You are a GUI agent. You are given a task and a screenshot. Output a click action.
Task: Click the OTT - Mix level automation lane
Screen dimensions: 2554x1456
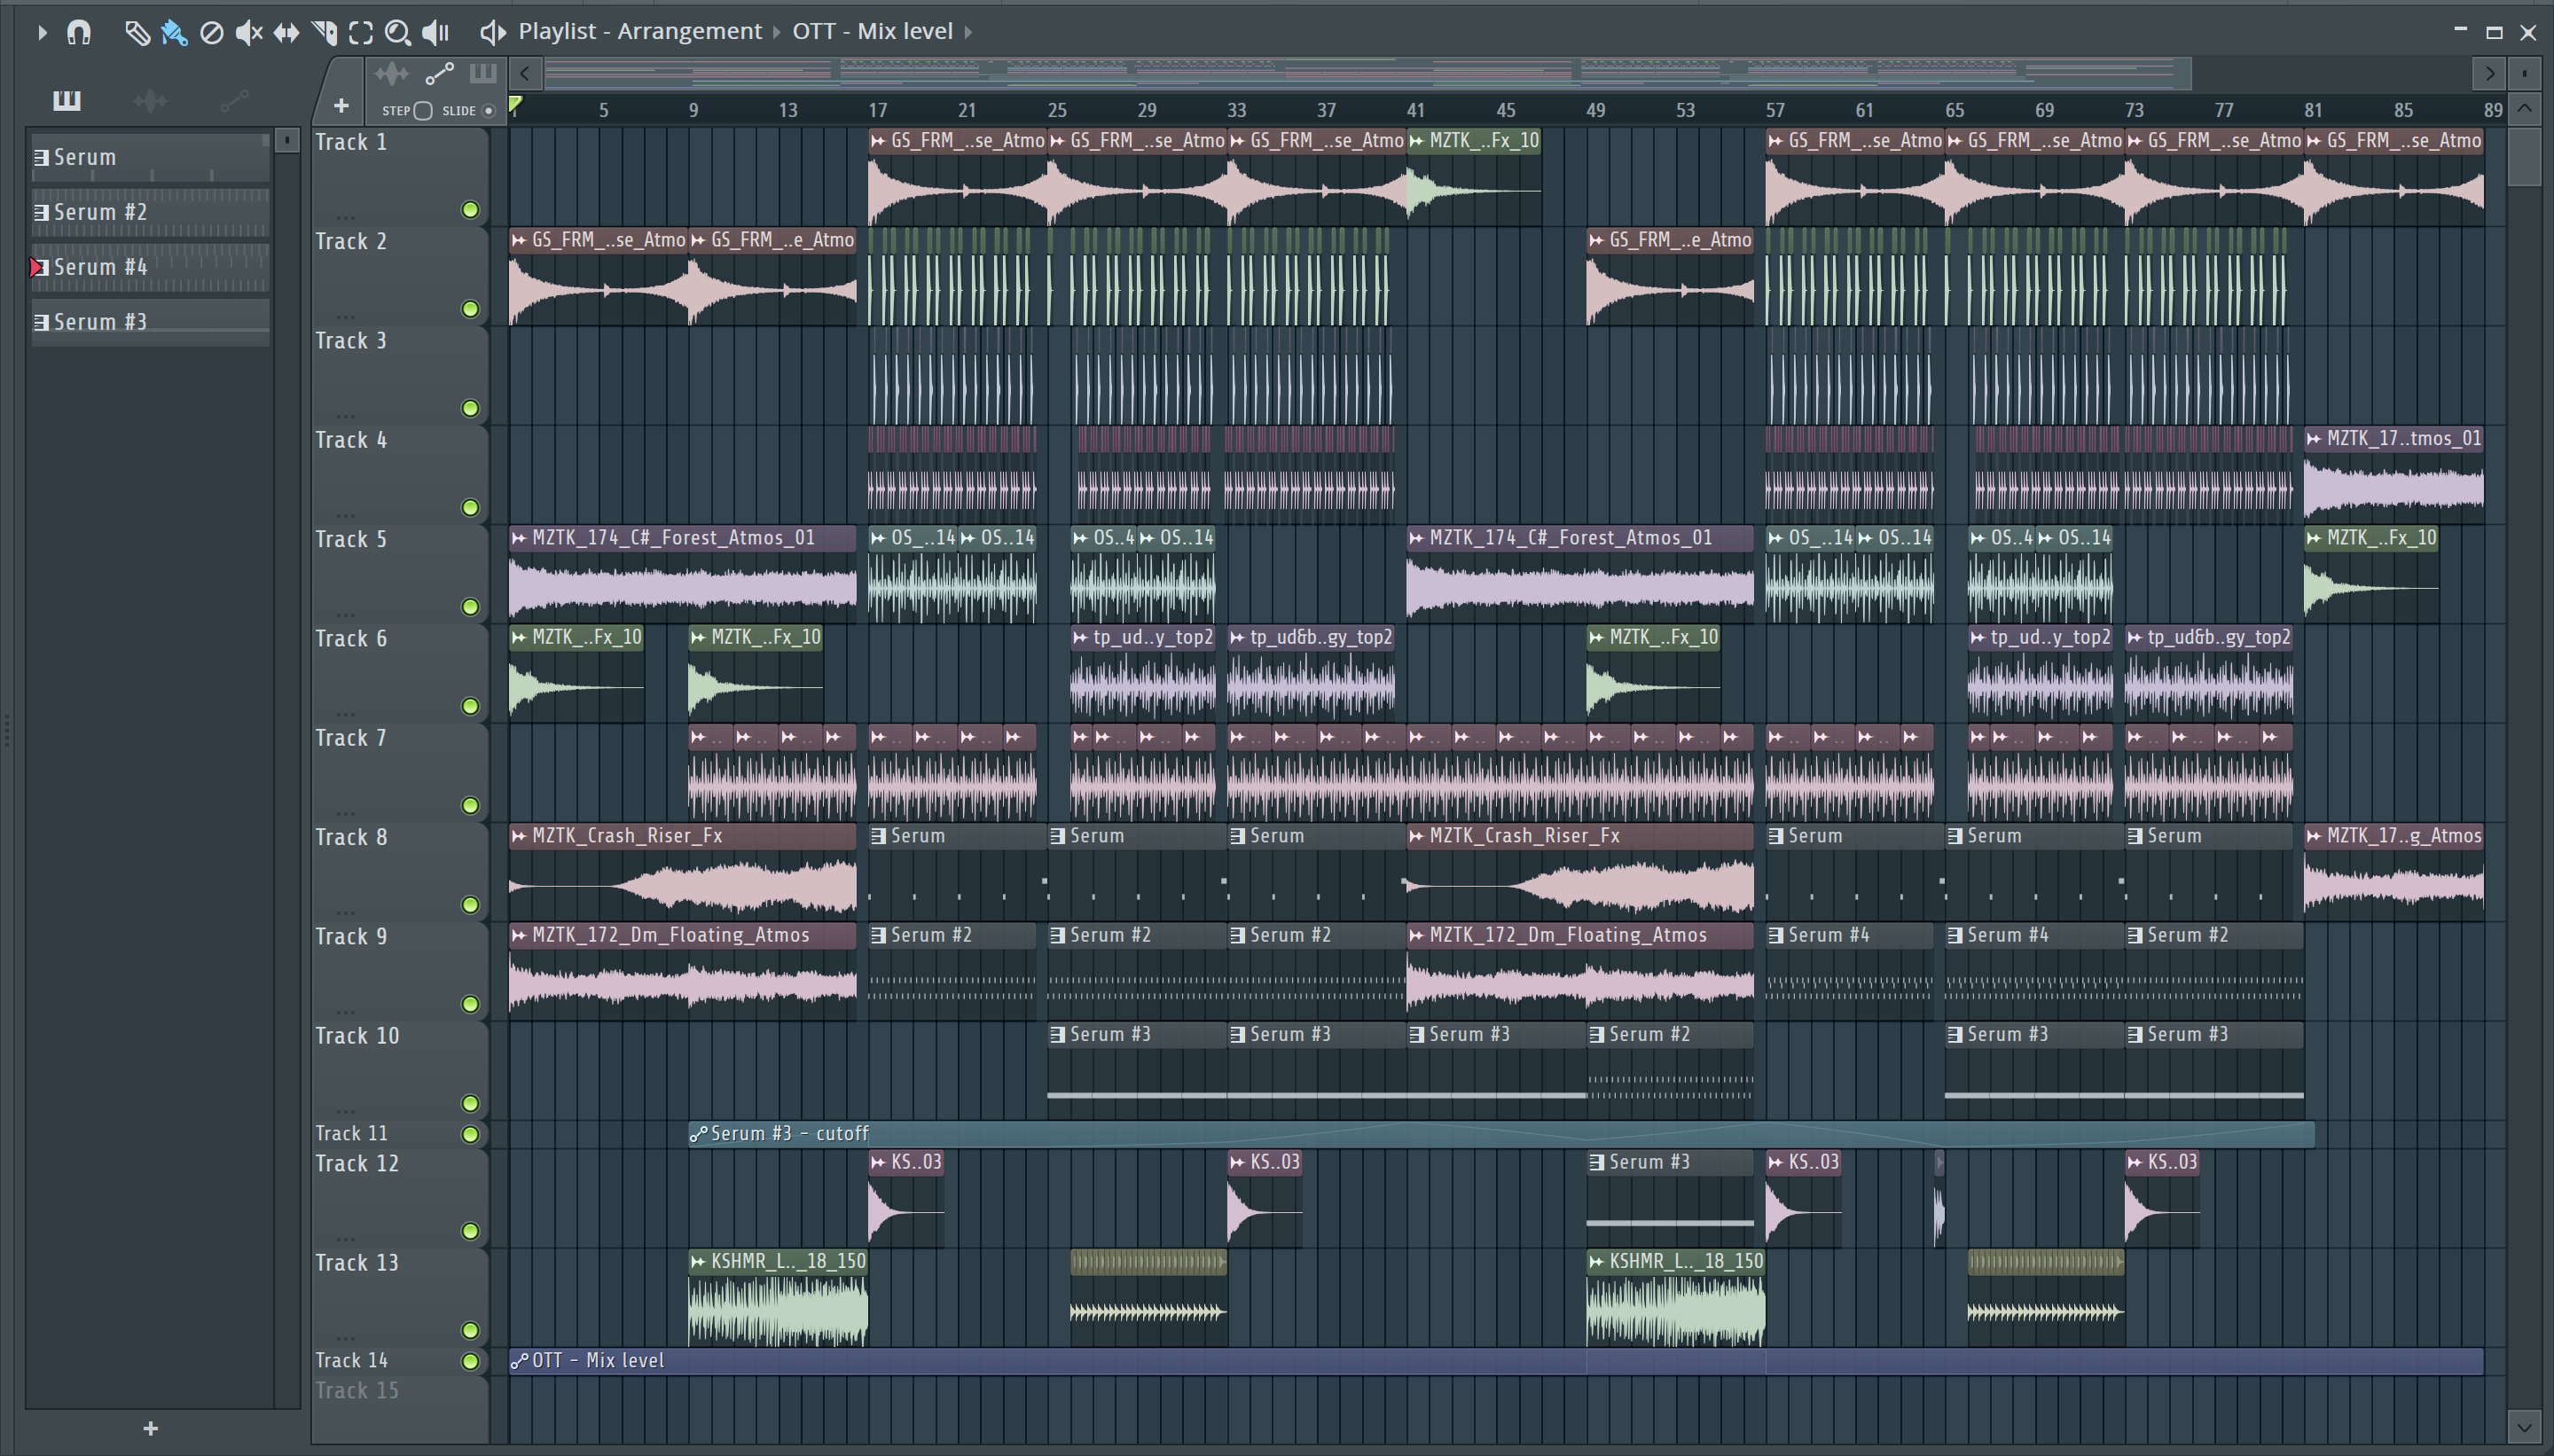click(1496, 1361)
